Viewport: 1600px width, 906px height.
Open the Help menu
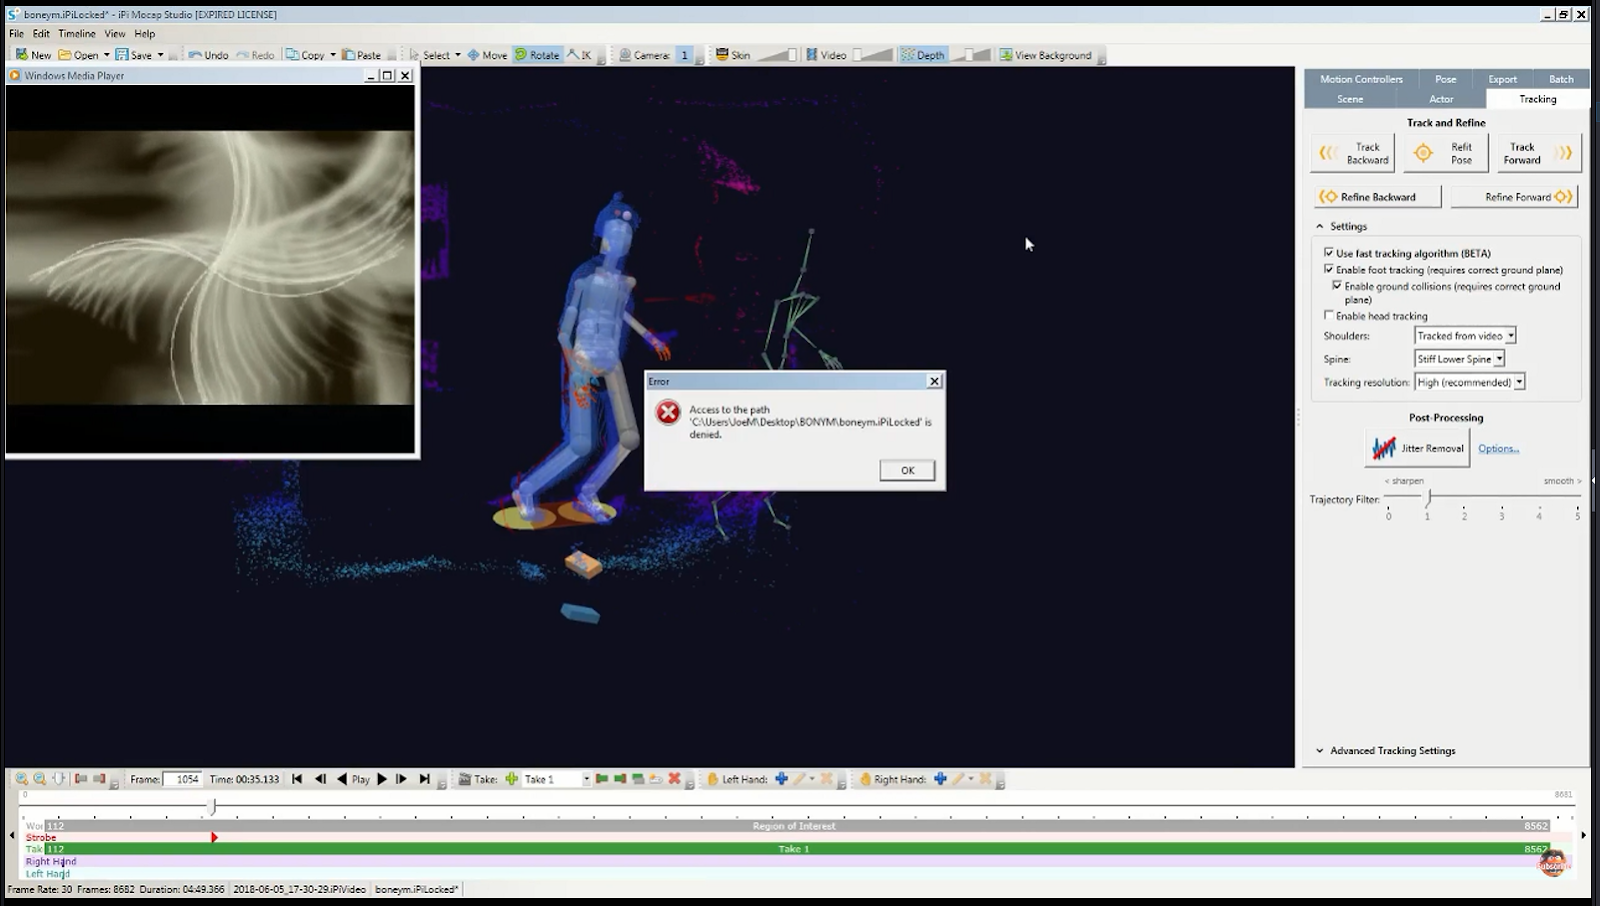click(145, 33)
